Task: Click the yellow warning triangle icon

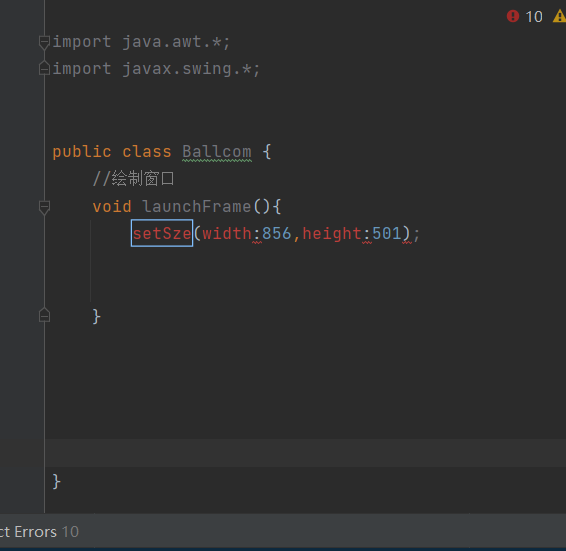Action: click(560, 16)
